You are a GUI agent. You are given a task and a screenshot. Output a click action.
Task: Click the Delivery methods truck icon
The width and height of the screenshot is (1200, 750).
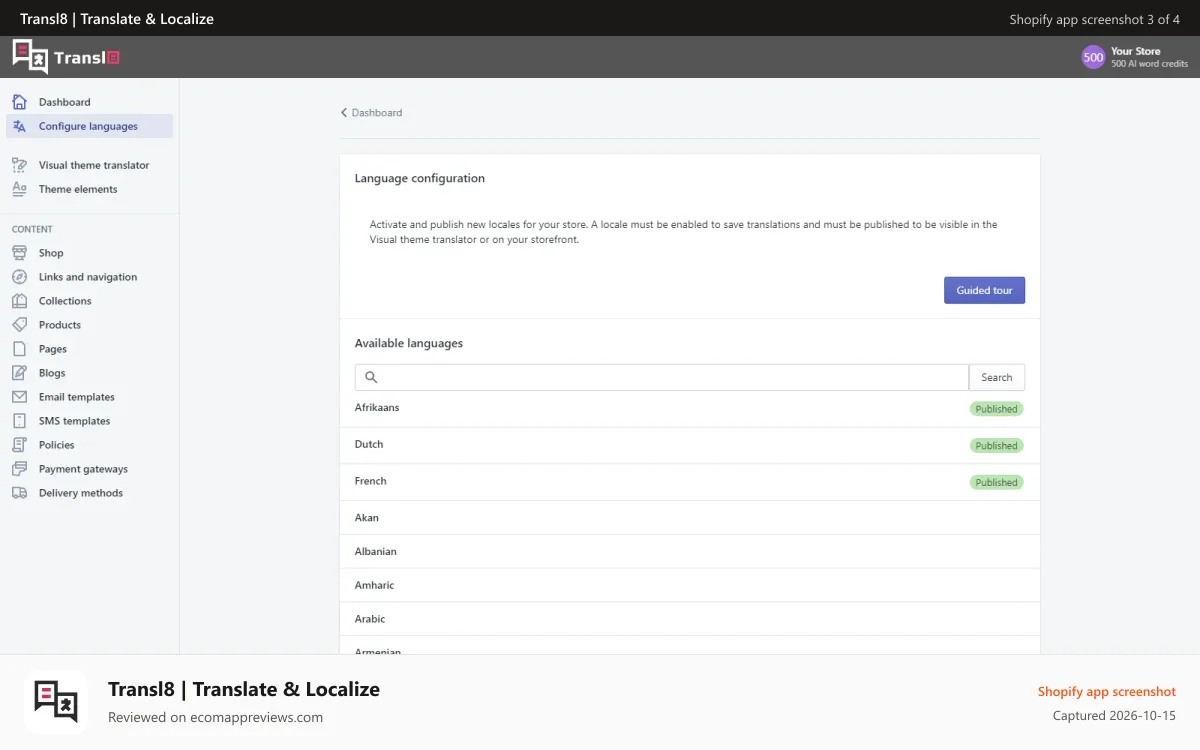coord(19,493)
